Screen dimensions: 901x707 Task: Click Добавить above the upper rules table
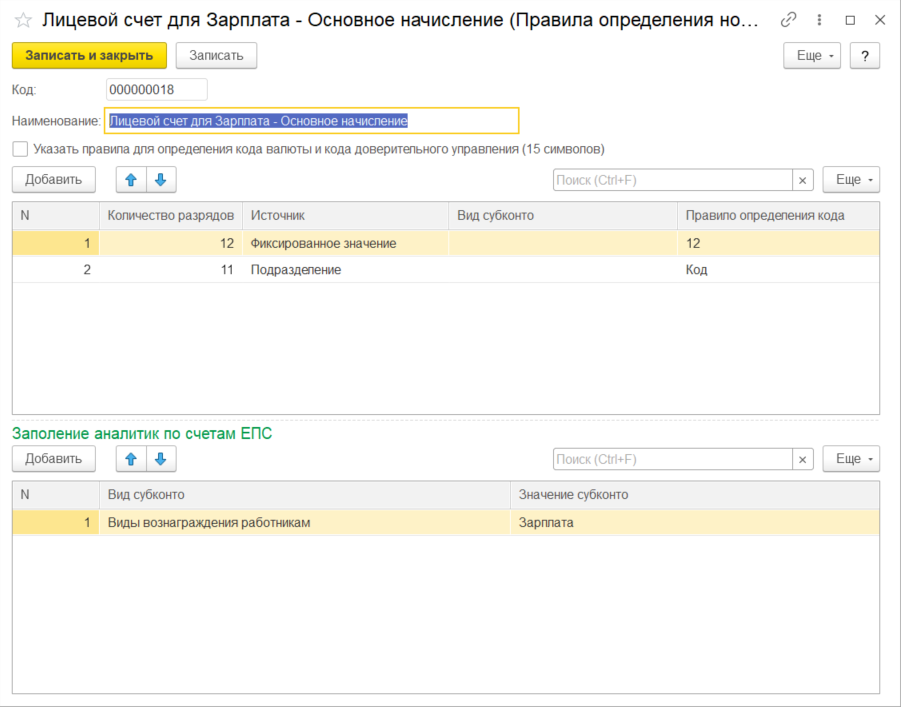53,180
